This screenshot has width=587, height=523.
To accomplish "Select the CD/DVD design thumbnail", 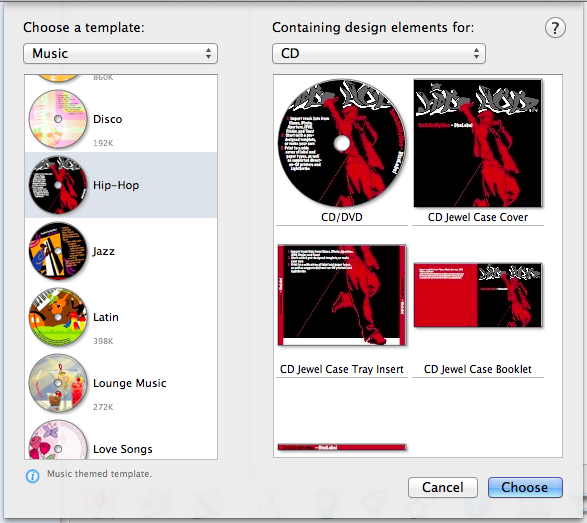I will point(342,143).
